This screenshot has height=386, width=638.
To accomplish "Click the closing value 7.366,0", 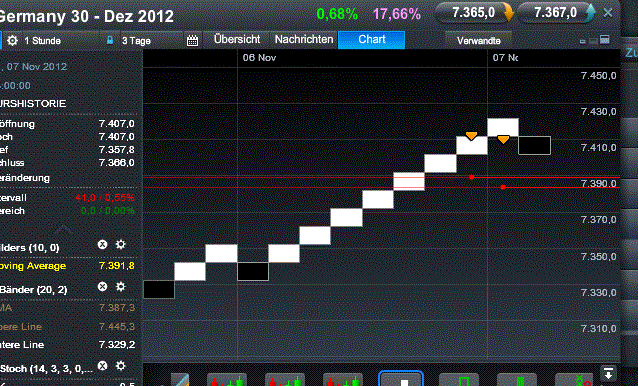I will [116, 163].
